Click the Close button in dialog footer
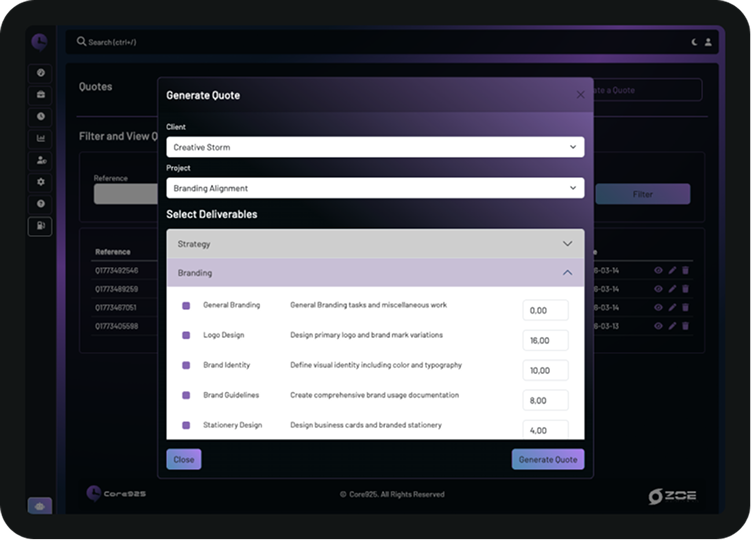 [184, 459]
